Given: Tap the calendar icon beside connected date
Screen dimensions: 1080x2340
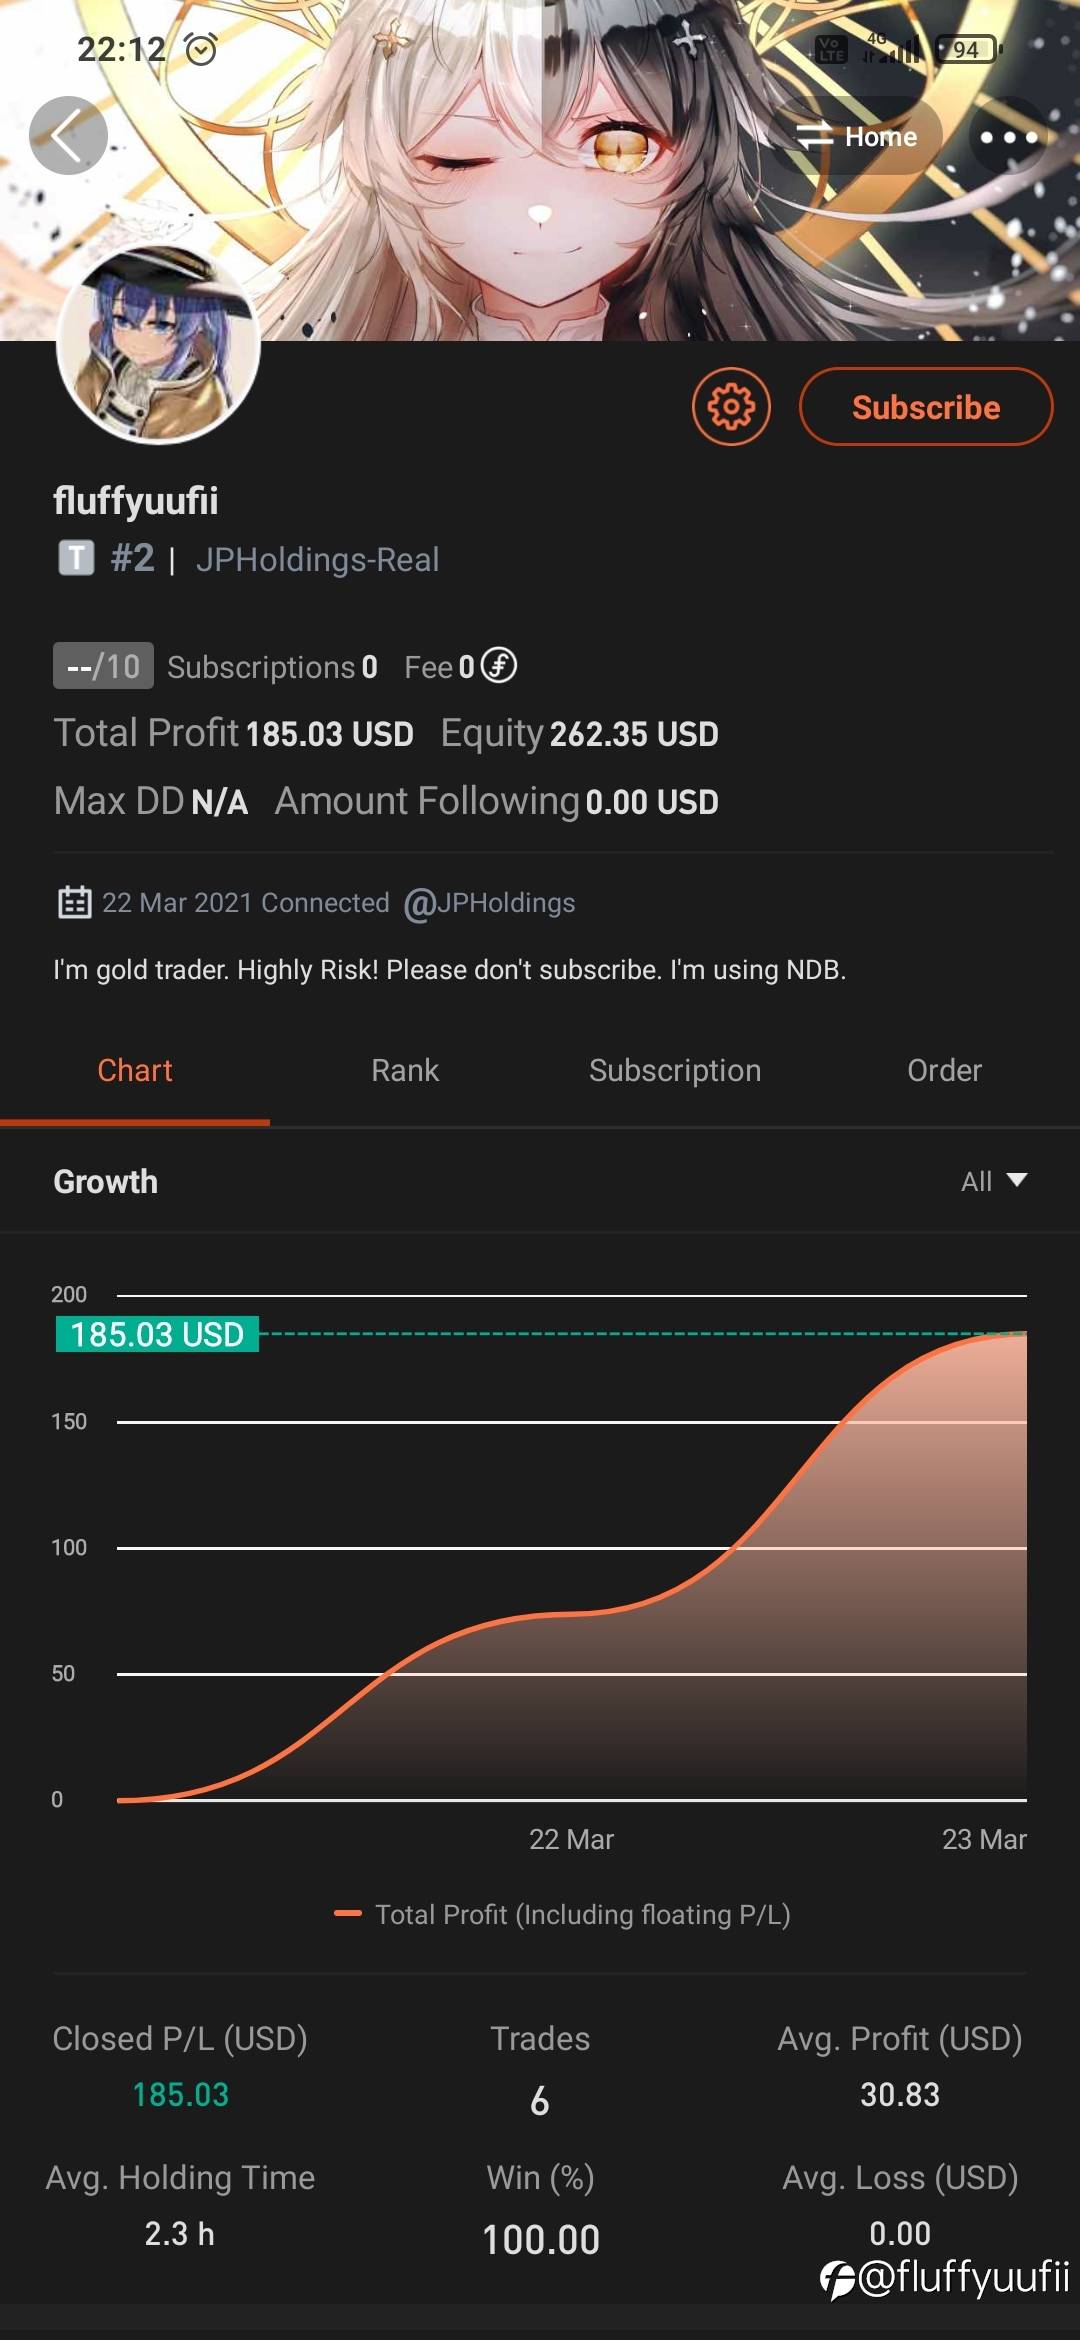Looking at the screenshot, I should click(75, 902).
